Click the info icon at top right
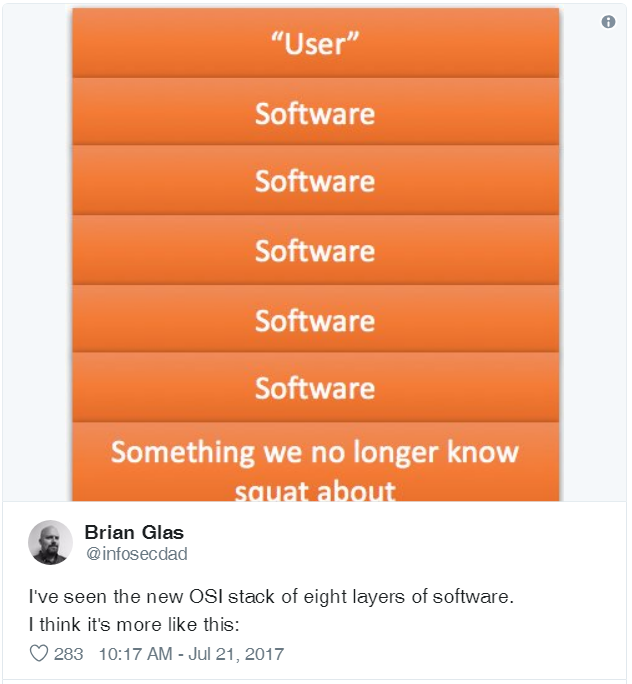Viewport: 632px width, 684px height. 608,22
